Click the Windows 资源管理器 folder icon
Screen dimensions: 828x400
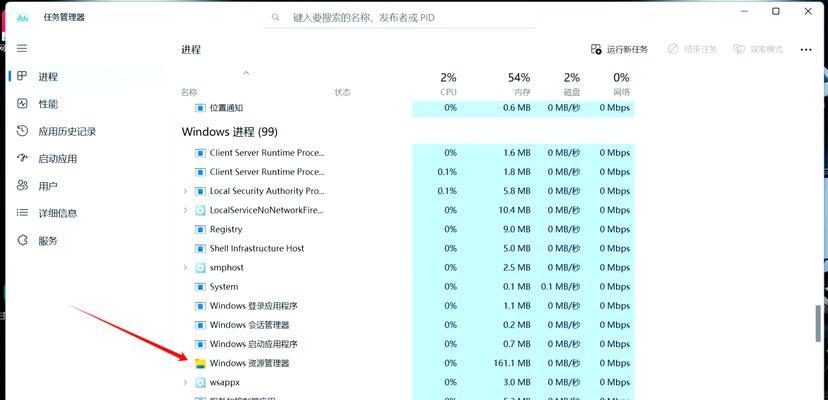(200, 363)
